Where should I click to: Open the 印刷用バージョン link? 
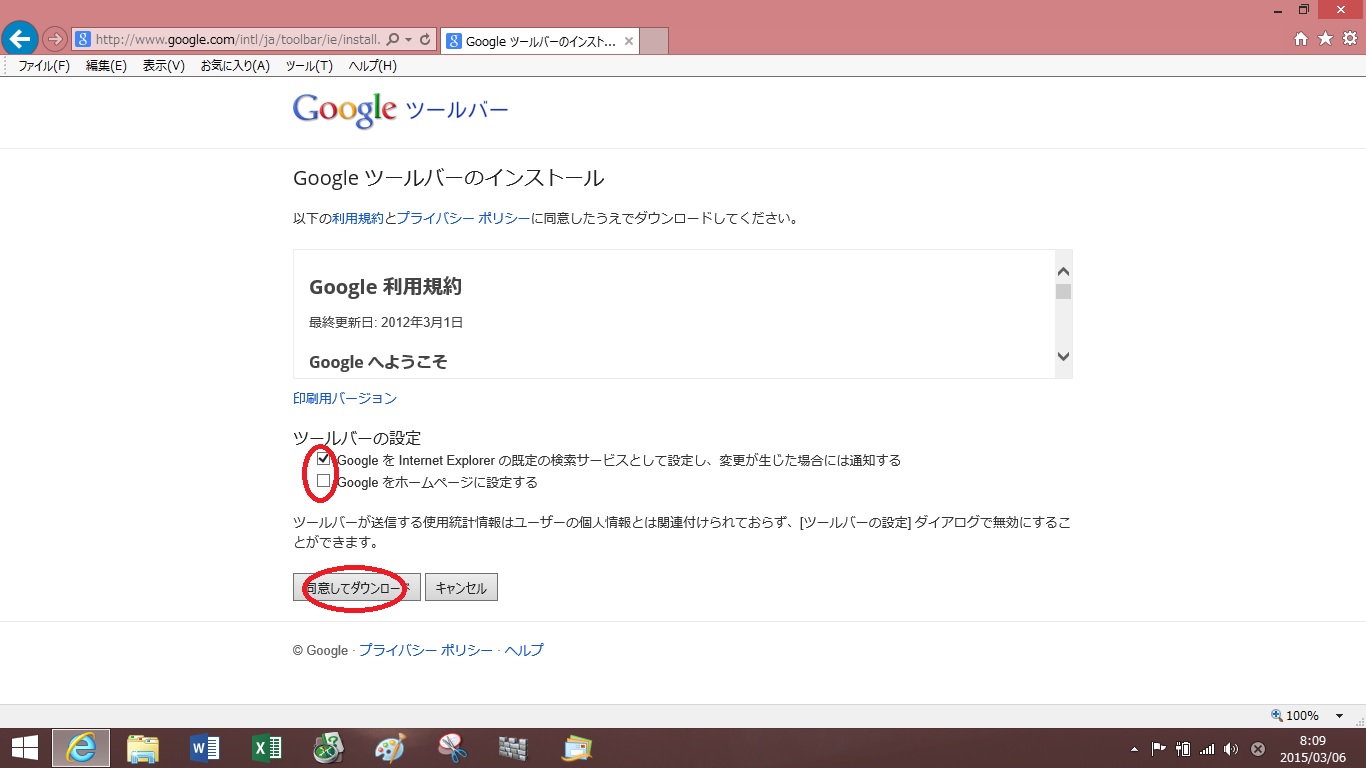pos(345,398)
